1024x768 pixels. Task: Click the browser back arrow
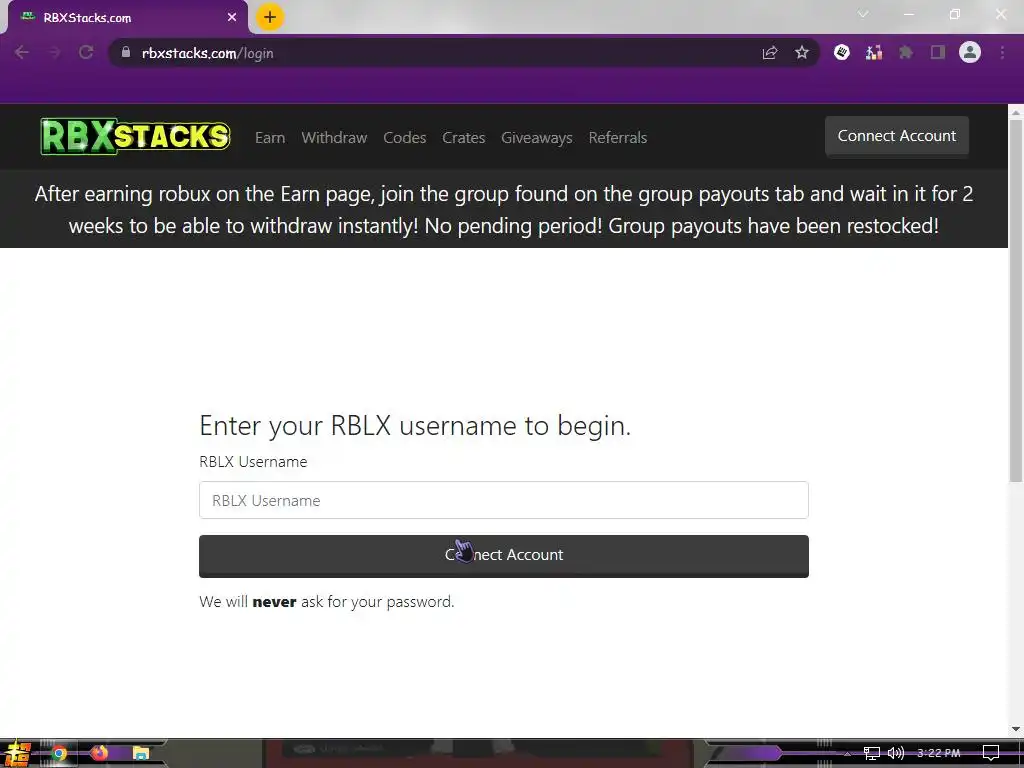22,52
